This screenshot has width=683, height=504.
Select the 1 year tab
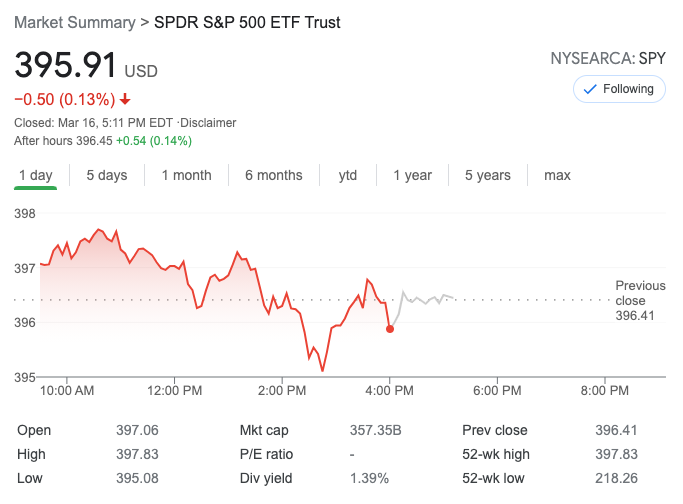[x=412, y=175]
